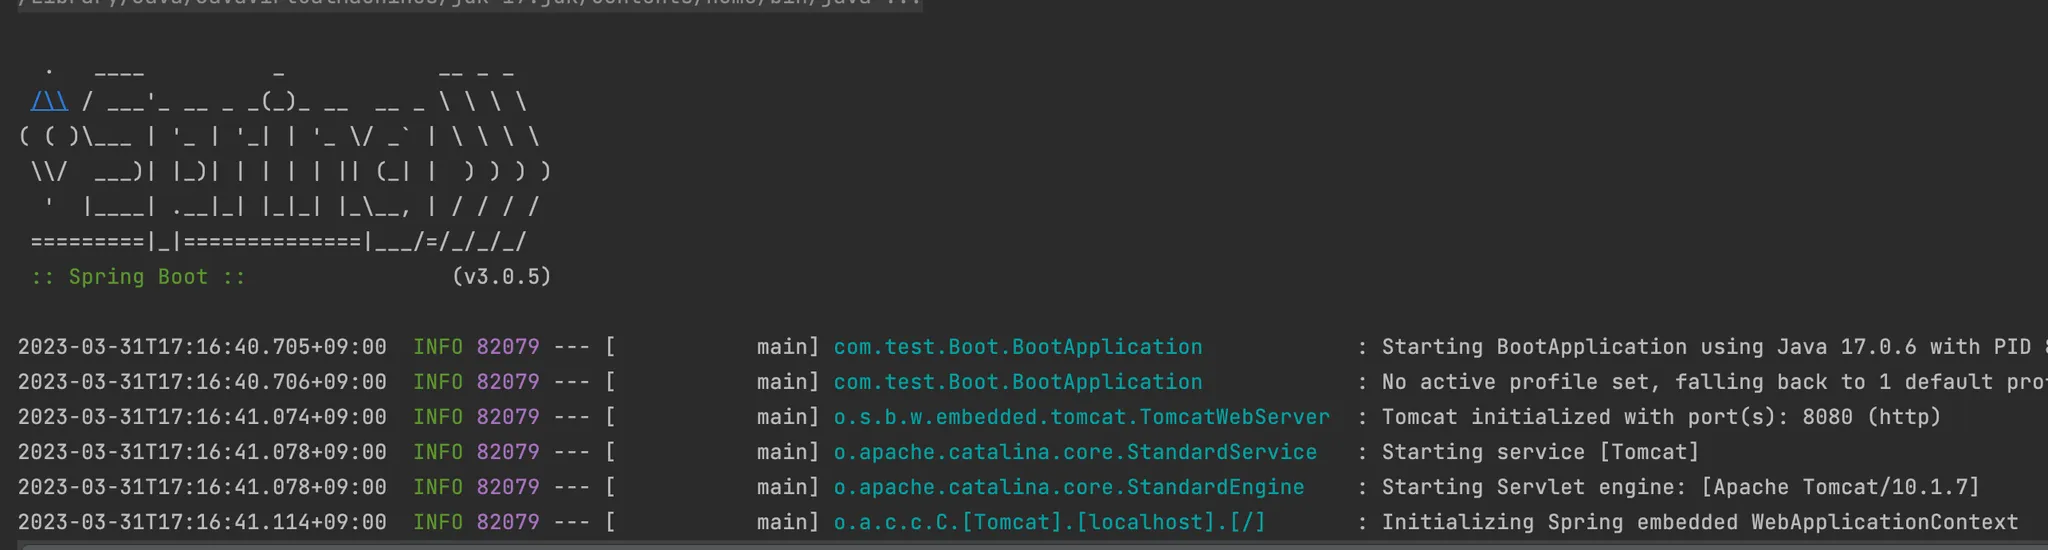Click 'Starting Servlet engine: [Apache Tomcat/10.1.7]' message
This screenshot has height=550, width=2048.
pyautogui.click(x=1681, y=487)
